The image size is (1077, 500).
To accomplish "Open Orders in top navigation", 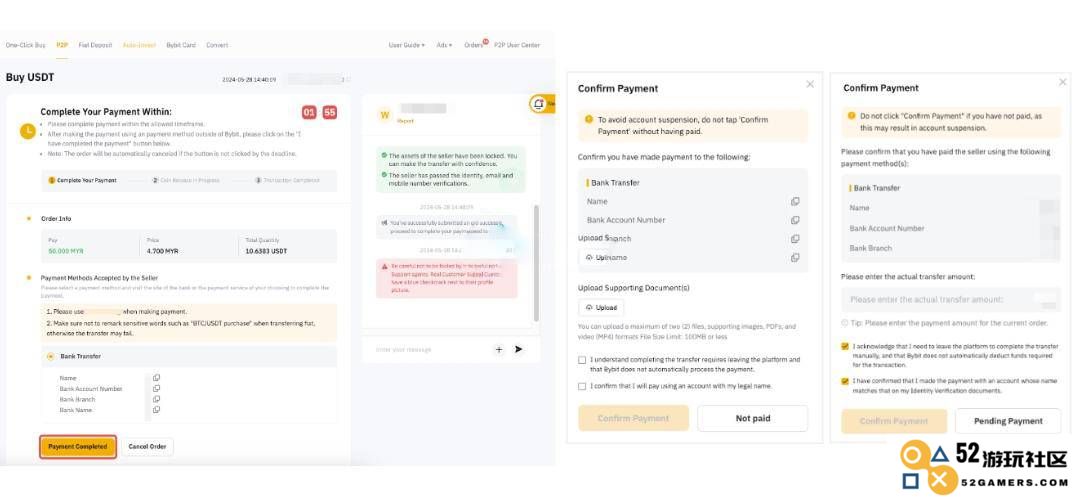I will click(474, 45).
